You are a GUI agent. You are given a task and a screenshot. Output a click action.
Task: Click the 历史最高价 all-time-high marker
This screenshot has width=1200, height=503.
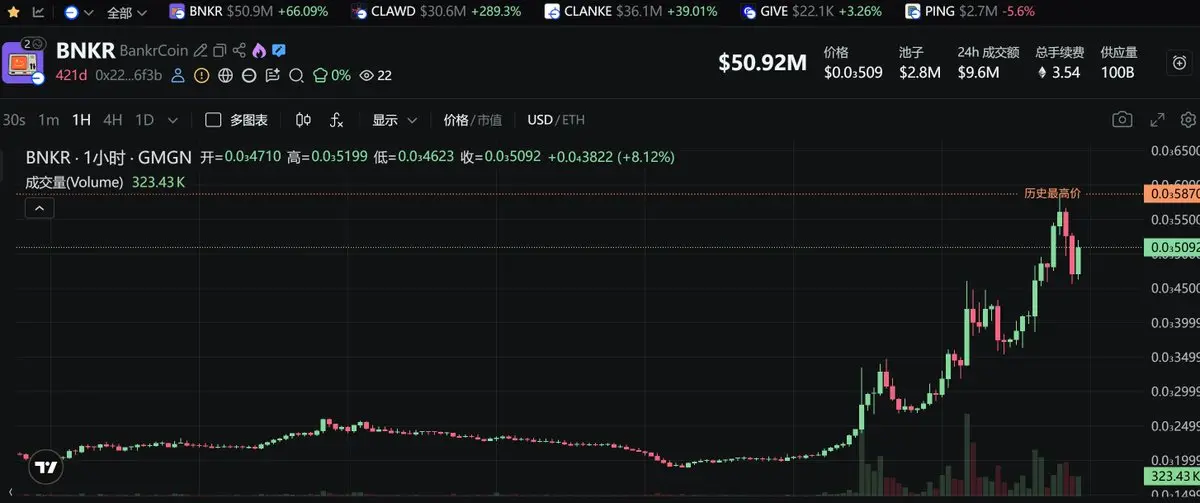(1052, 193)
